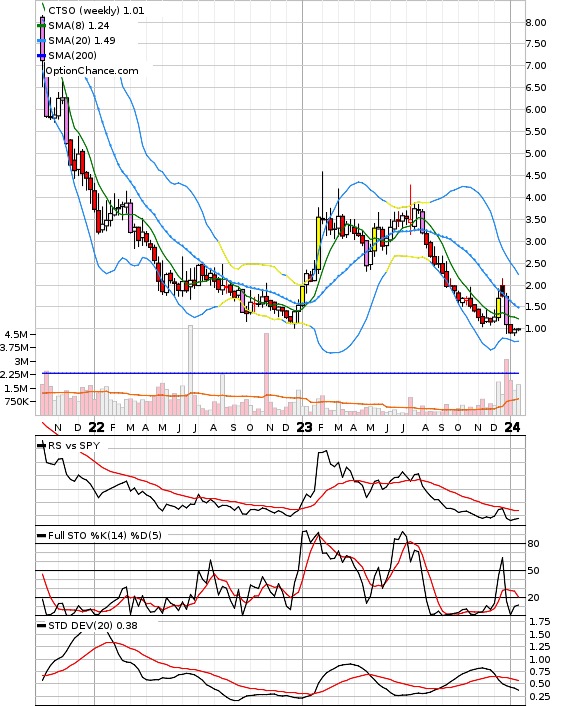Click the bold 23 year marker
The width and height of the screenshot is (566, 706).
[304, 427]
